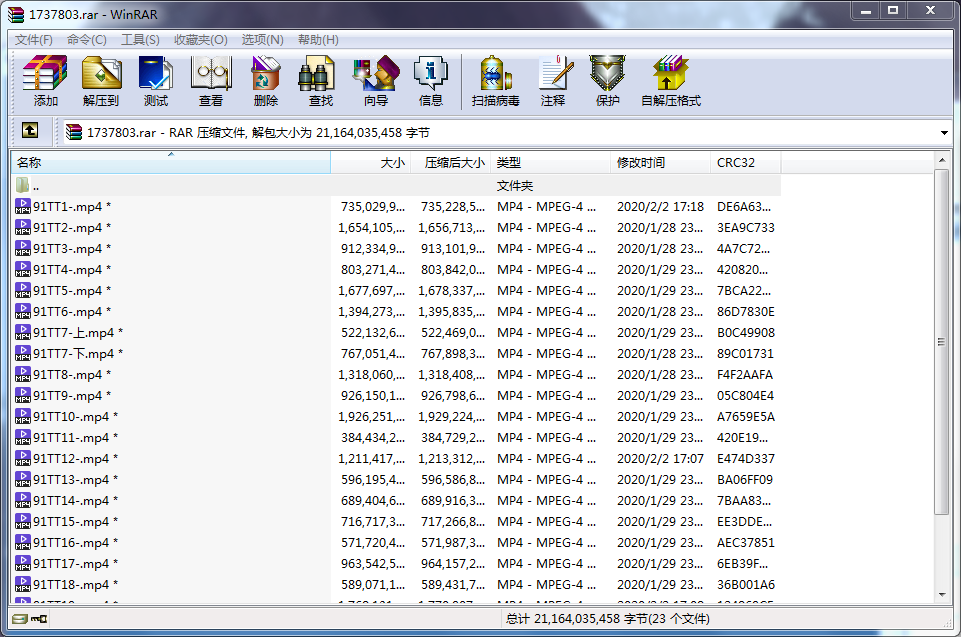
Task: Click the 查找 (Find) binoculars icon
Action: coord(317,73)
